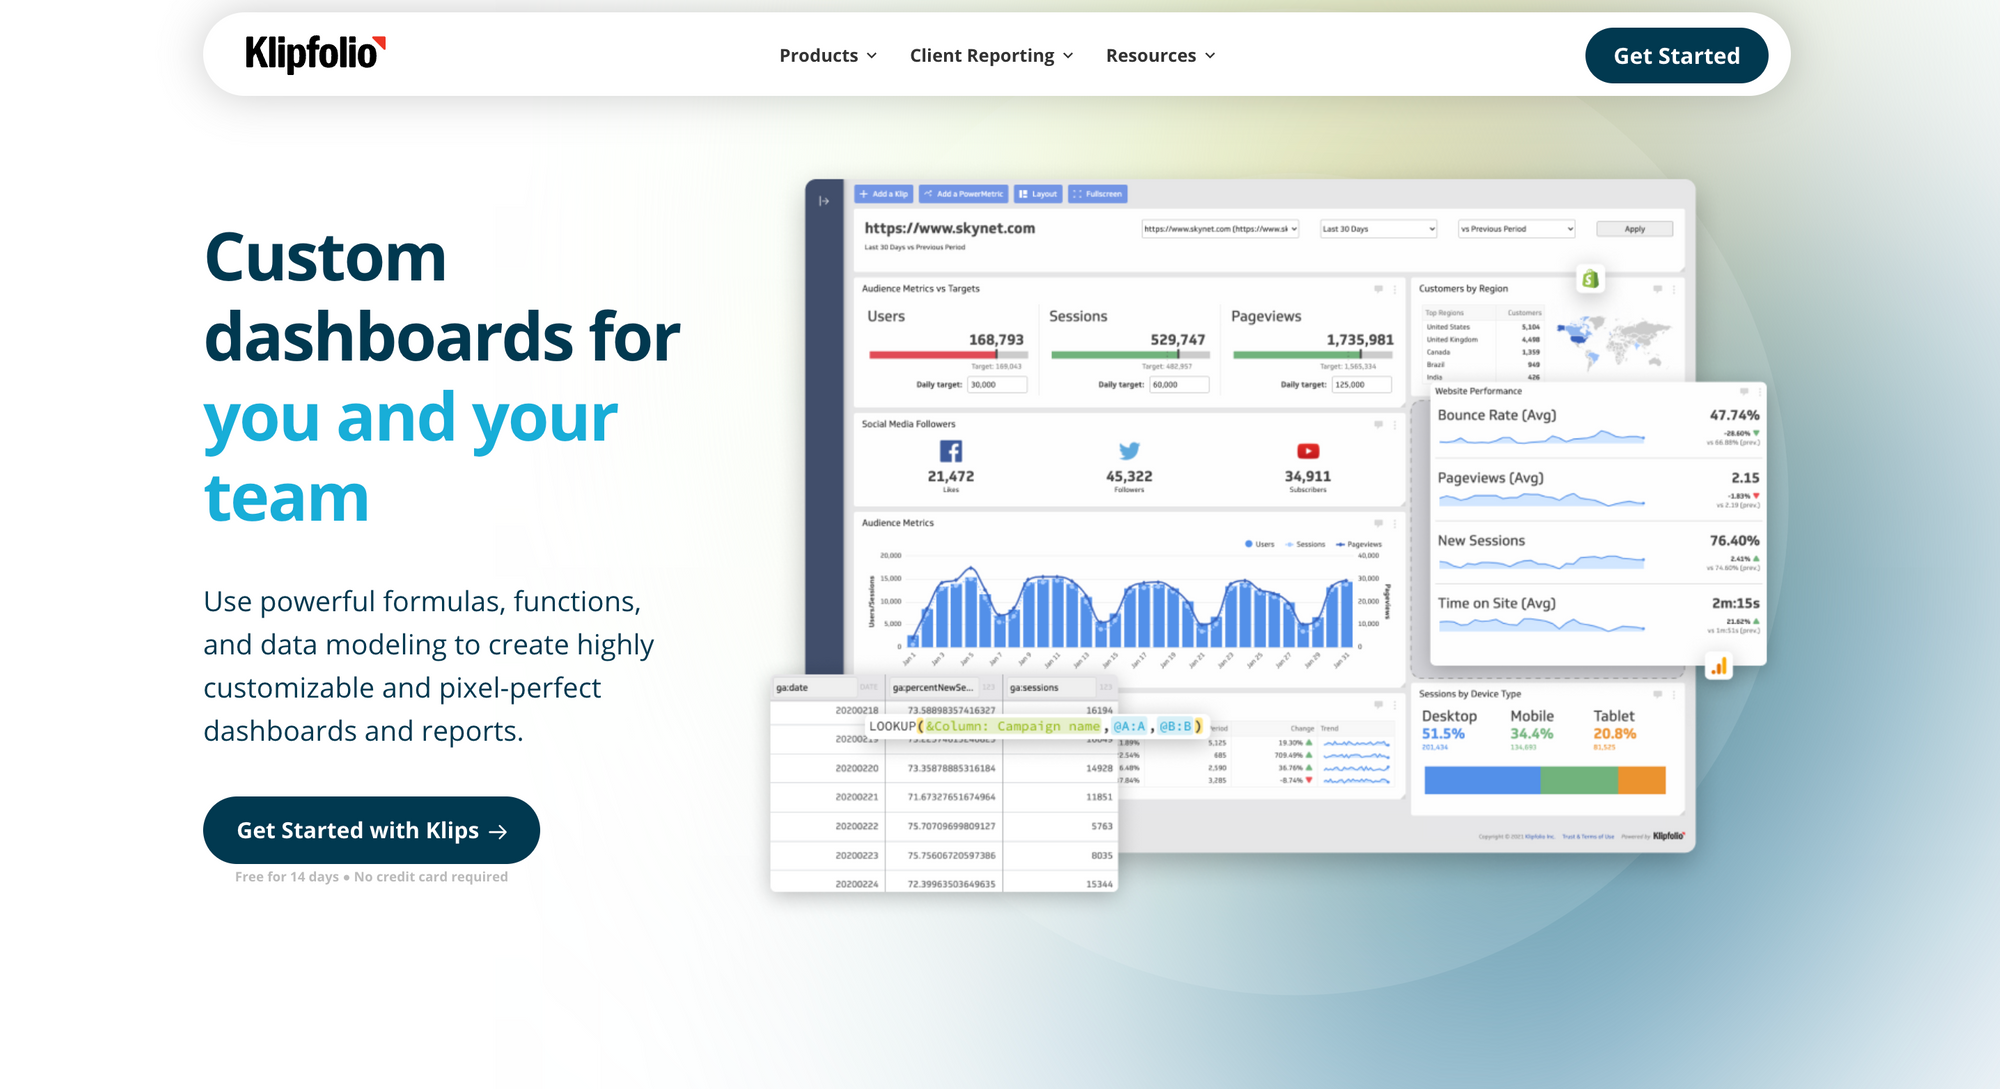Click the Get Started button top right
Image resolution: width=2000 pixels, height=1089 pixels.
click(x=1677, y=55)
